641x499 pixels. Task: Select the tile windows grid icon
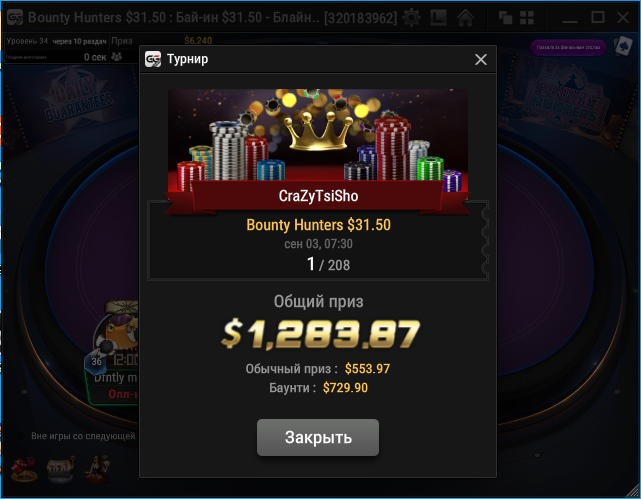tap(527, 18)
